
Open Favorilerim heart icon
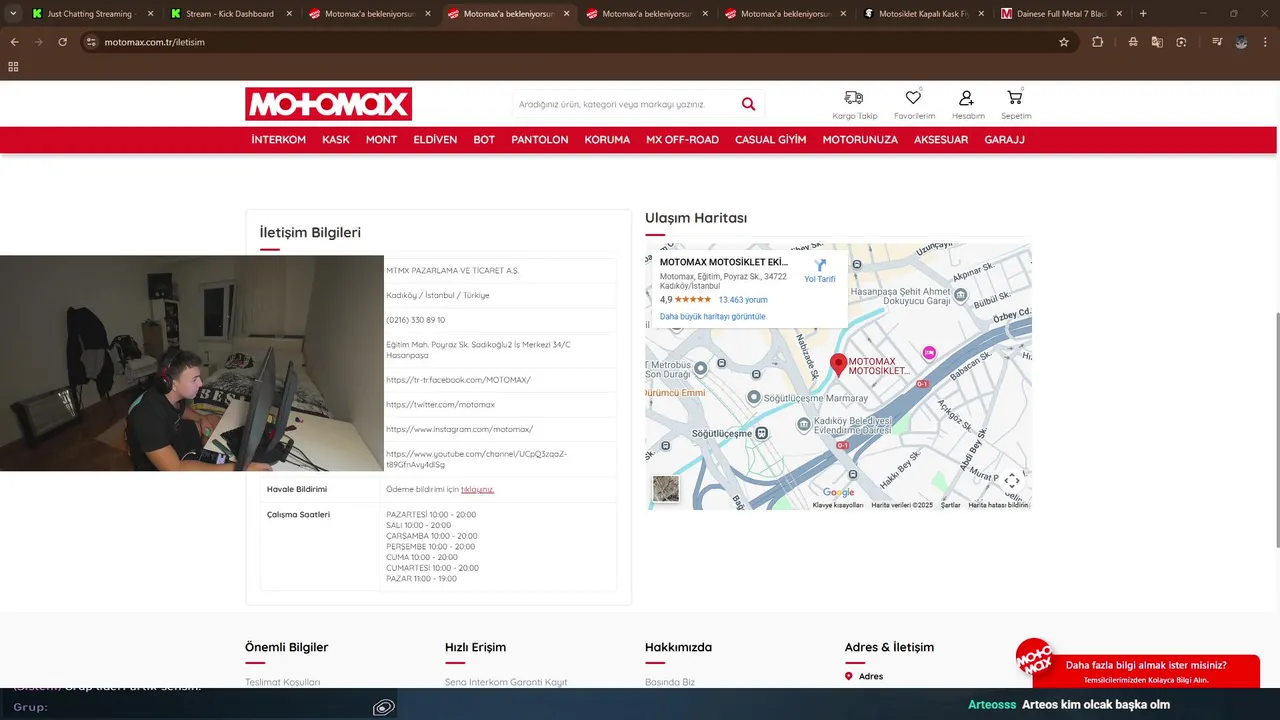[913, 97]
